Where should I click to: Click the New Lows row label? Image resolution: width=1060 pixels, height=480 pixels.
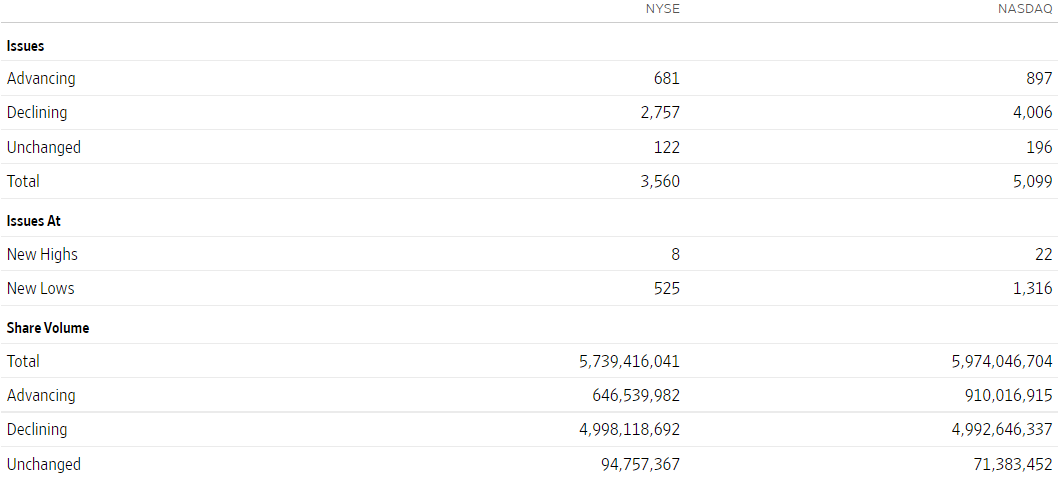(41, 288)
